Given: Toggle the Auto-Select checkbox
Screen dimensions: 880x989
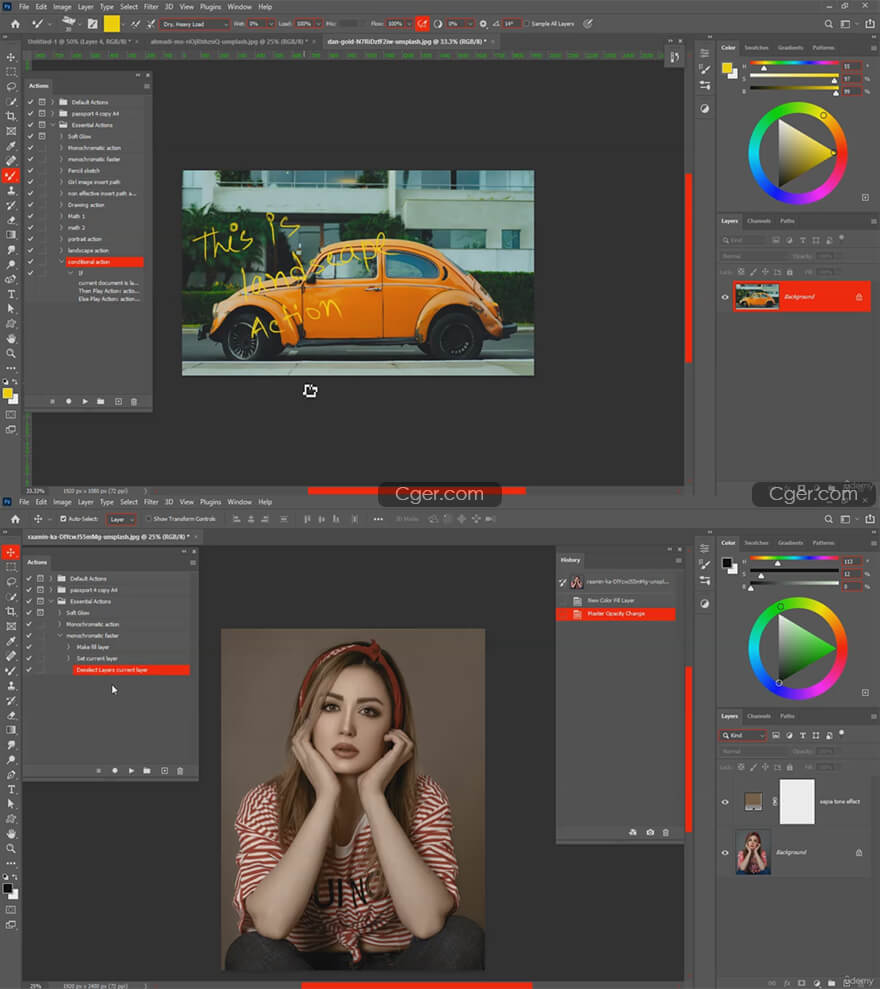Looking at the screenshot, I should coord(63,519).
